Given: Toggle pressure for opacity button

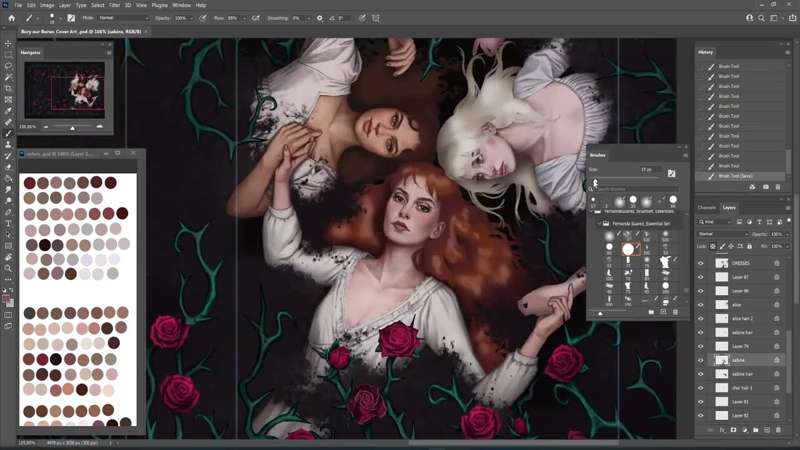Looking at the screenshot, I should pos(203,18).
